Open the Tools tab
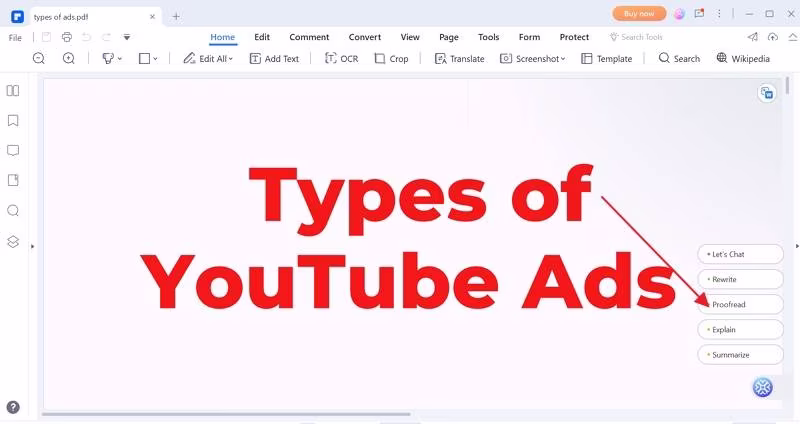Image resolution: width=800 pixels, height=424 pixels. pyautogui.click(x=488, y=37)
